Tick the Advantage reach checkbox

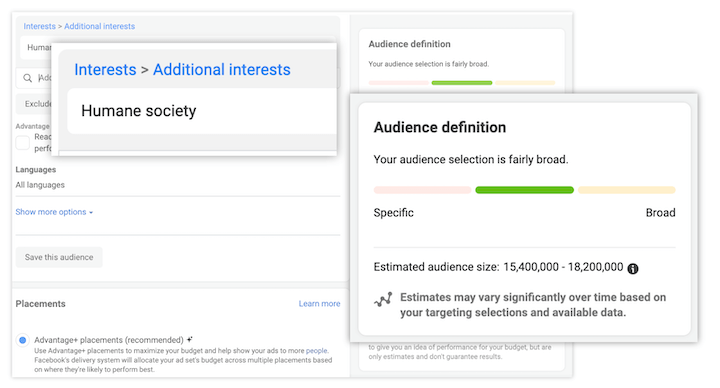(22, 143)
